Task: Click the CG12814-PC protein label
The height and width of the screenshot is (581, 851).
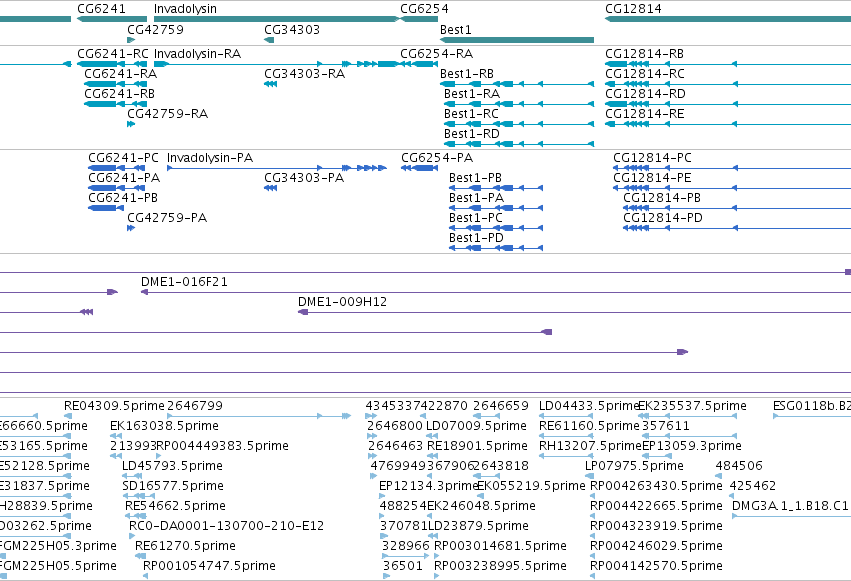Action: click(x=652, y=158)
